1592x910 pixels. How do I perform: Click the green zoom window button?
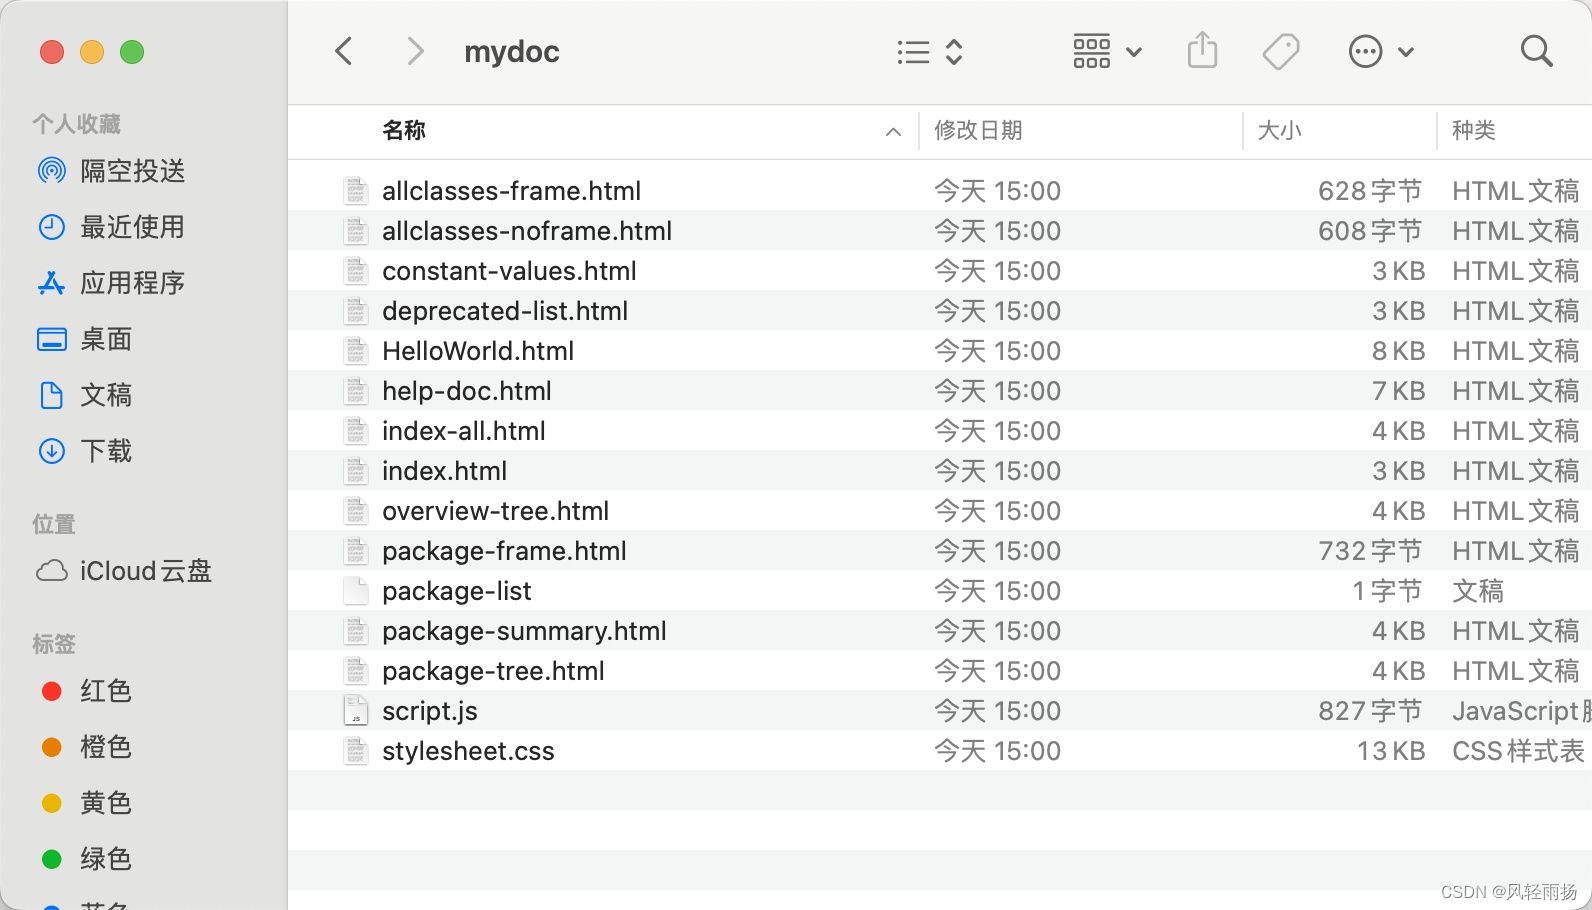[x=132, y=51]
